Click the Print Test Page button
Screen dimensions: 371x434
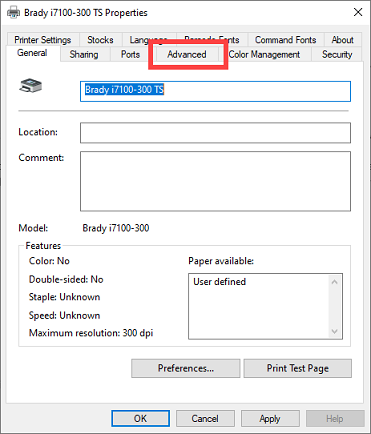(x=298, y=368)
